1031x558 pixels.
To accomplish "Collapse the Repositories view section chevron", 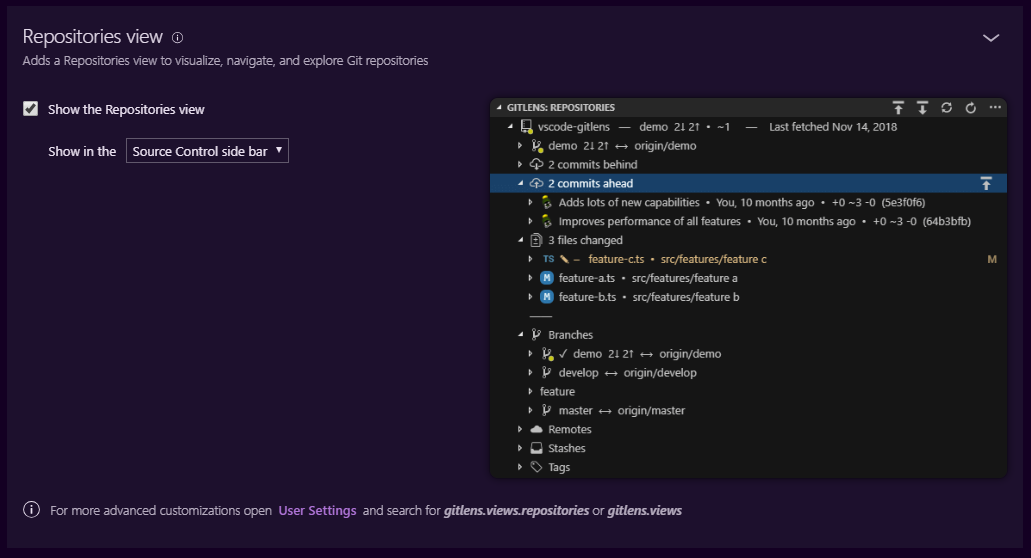I will pos(991,38).
